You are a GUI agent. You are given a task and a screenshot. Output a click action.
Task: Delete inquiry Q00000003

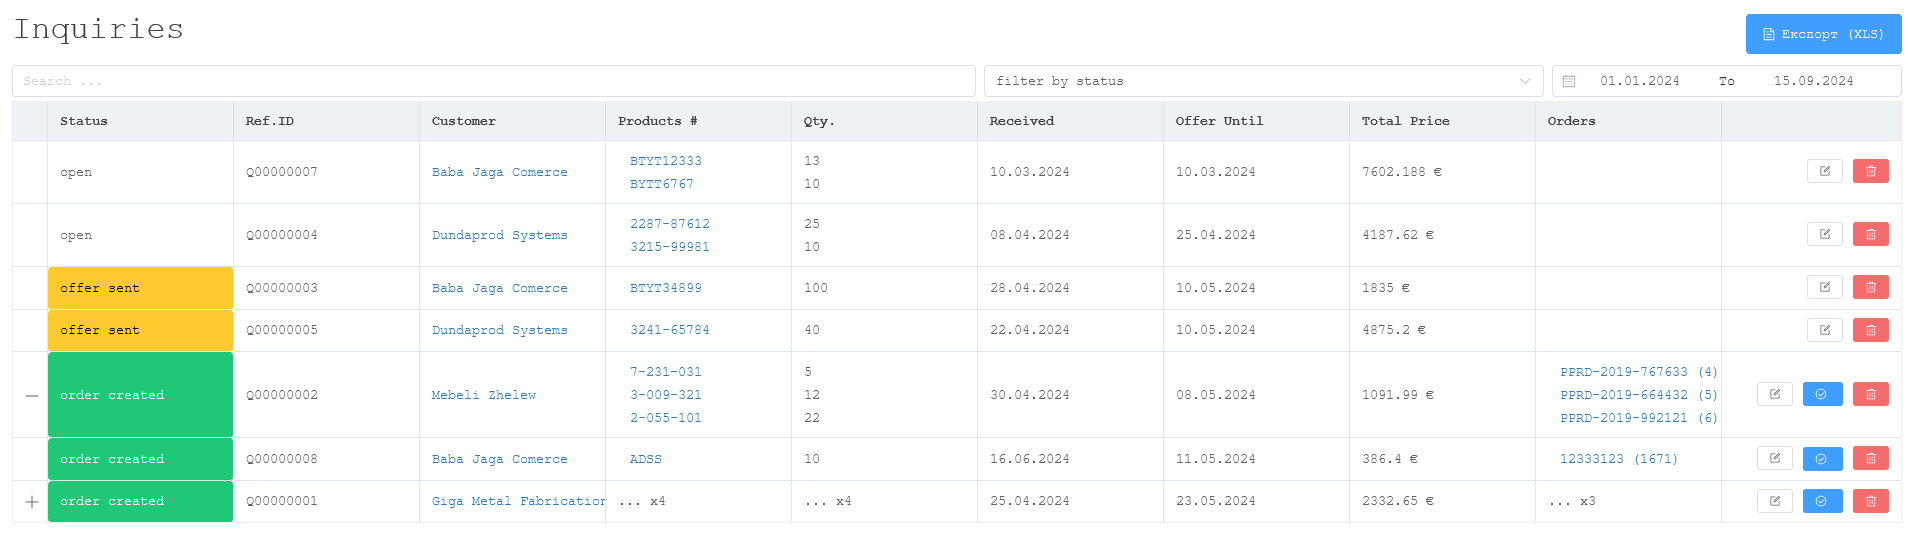[x=1870, y=287]
